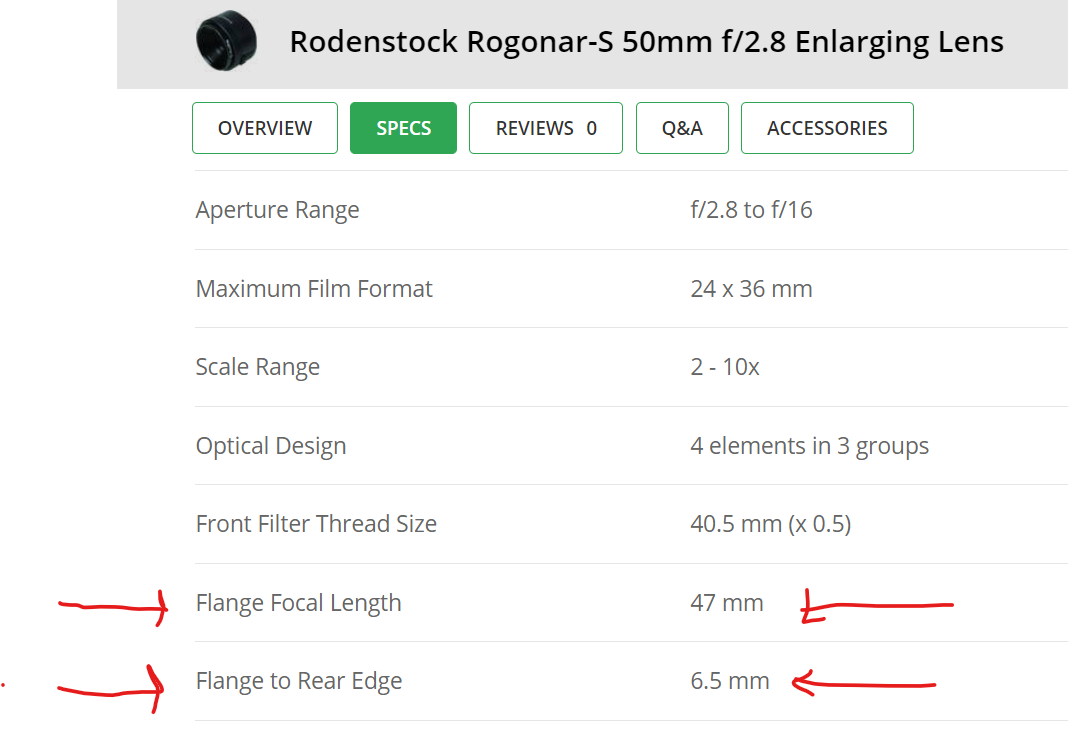Click the 6.5 mm rear edge value

tap(729, 681)
